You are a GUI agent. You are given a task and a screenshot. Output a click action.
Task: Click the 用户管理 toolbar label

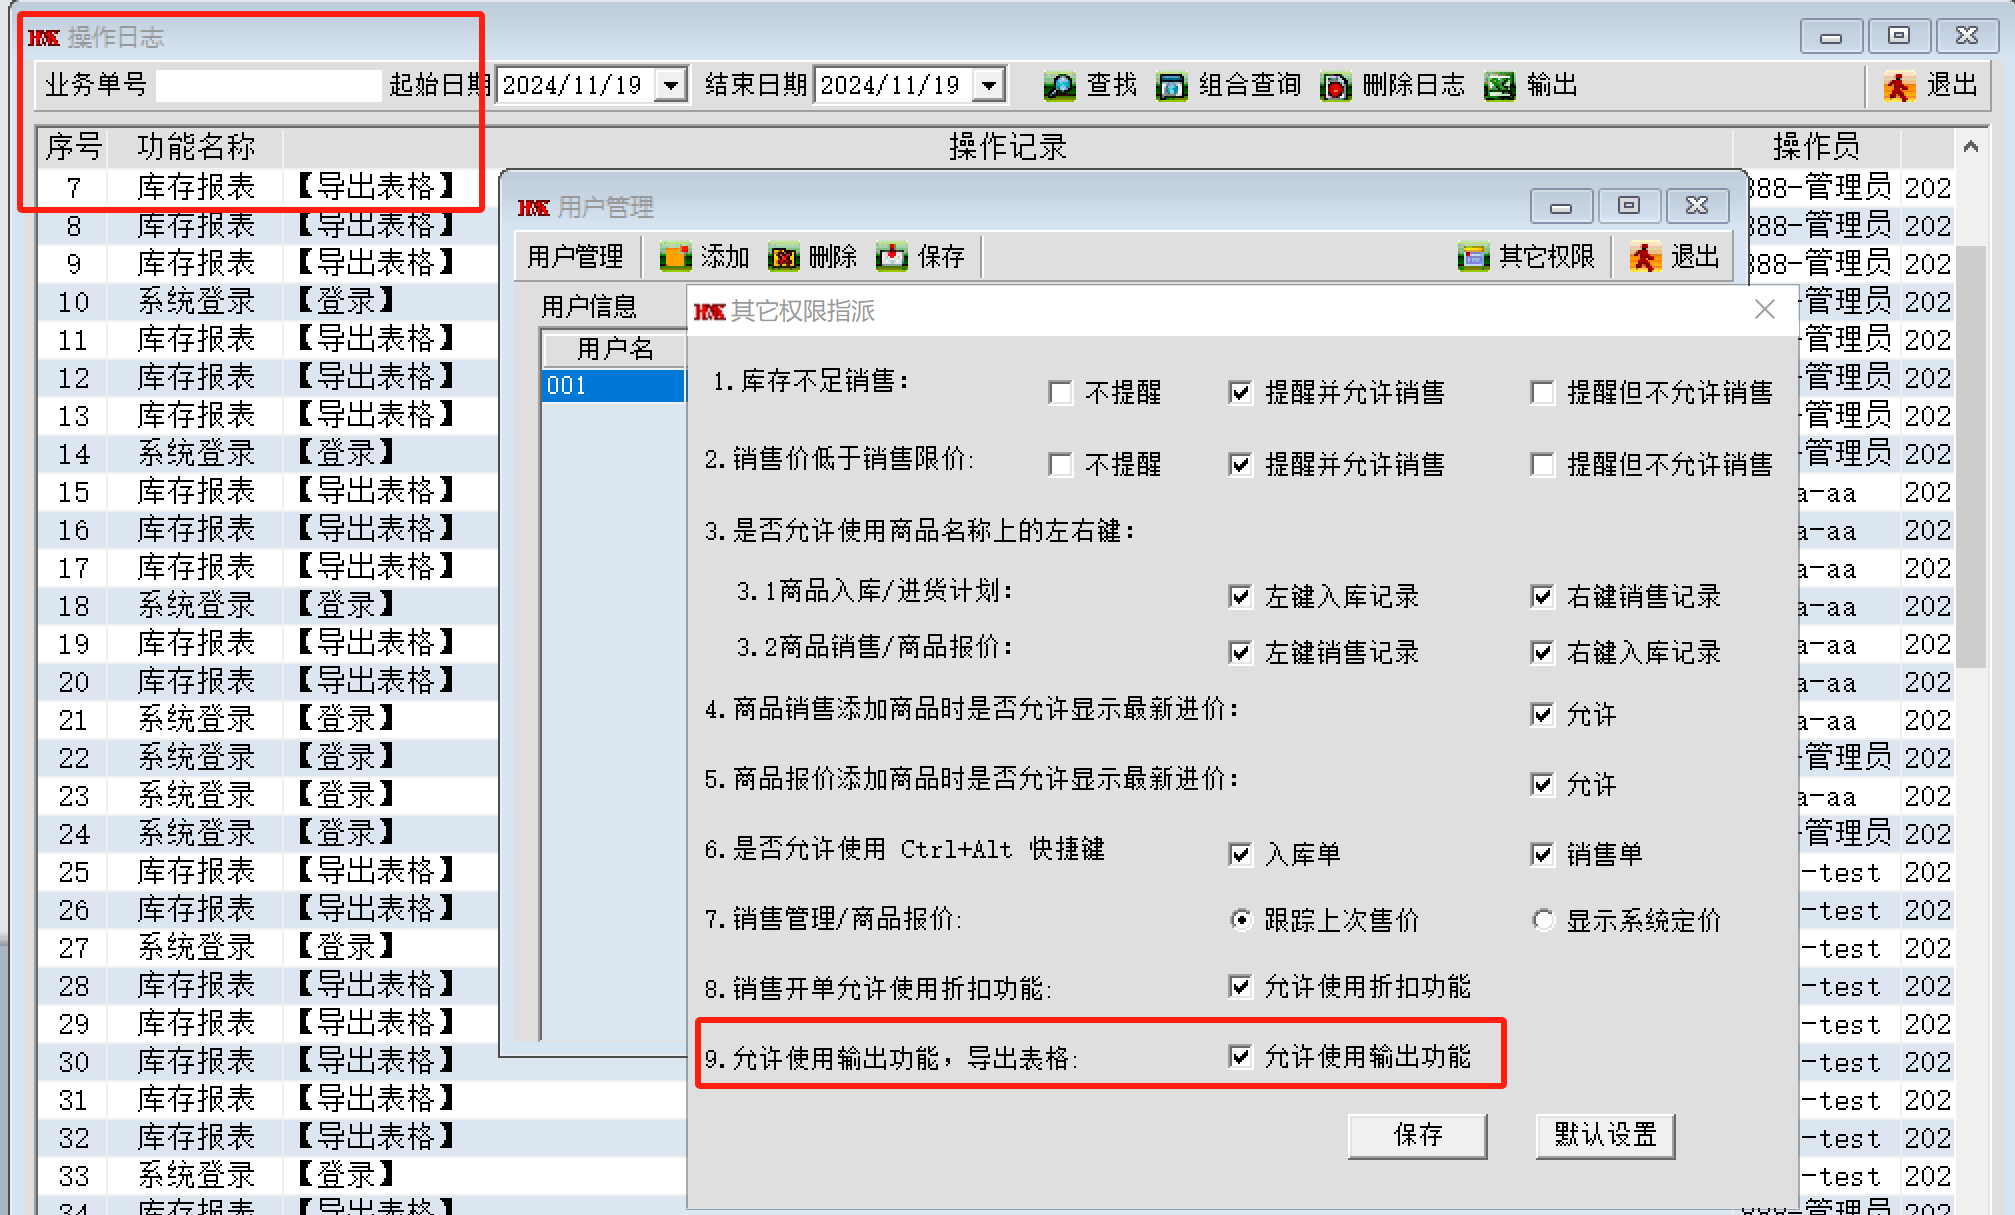point(576,257)
